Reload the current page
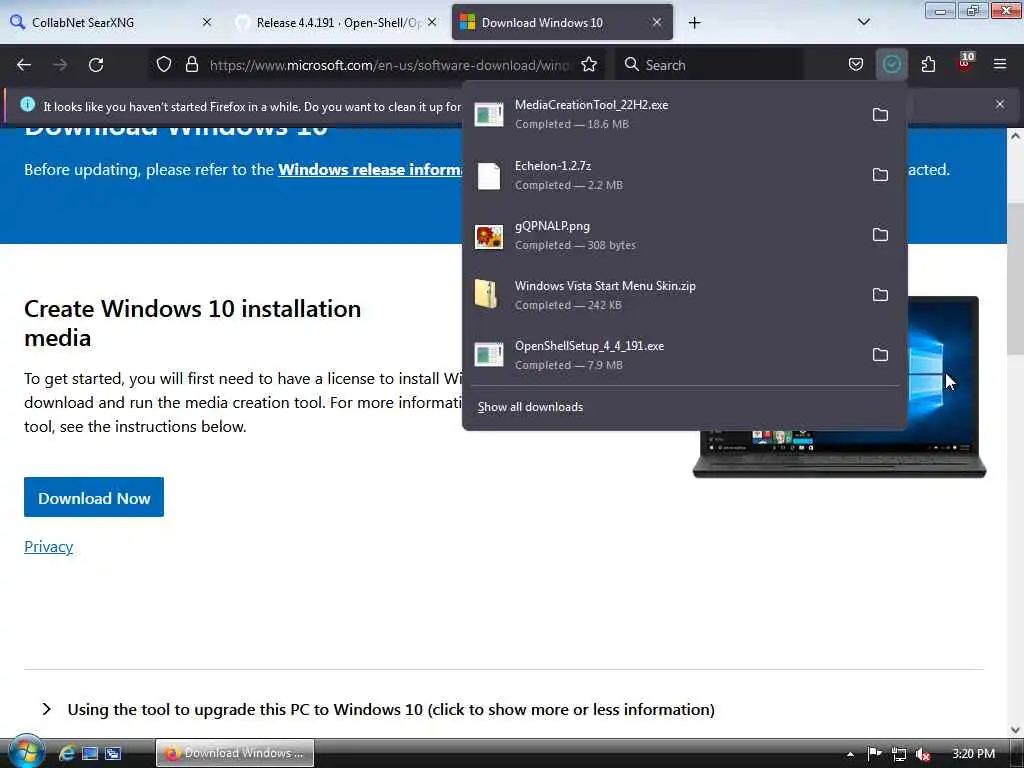The width and height of the screenshot is (1024, 768). 96,65
